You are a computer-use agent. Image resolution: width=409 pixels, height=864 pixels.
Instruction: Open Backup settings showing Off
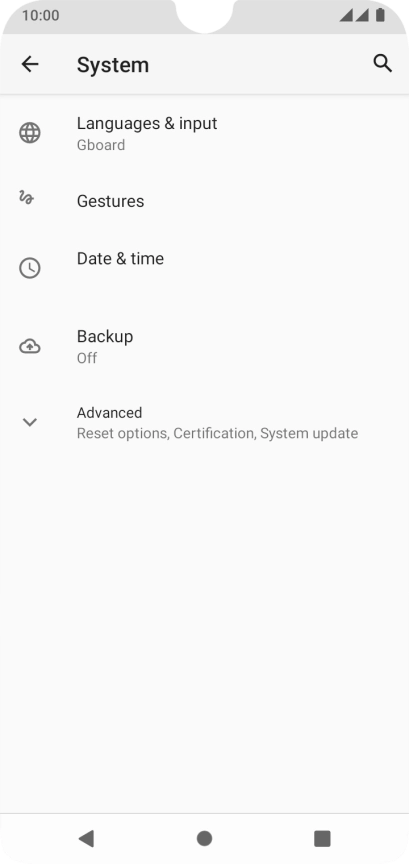coord(204,346)
